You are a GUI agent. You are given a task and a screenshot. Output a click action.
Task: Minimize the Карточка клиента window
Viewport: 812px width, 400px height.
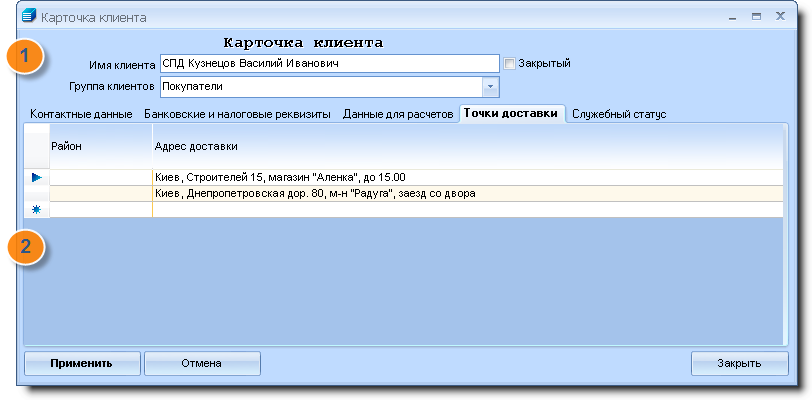coord(733,17)
